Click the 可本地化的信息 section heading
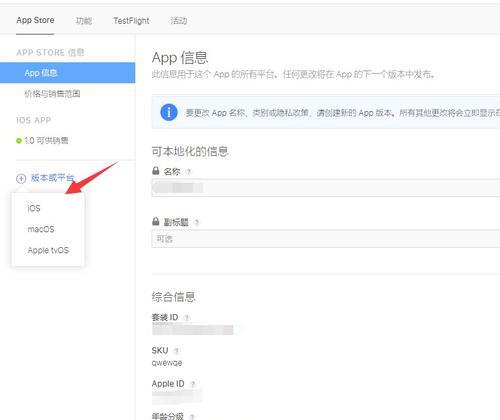 pos(190,151)
